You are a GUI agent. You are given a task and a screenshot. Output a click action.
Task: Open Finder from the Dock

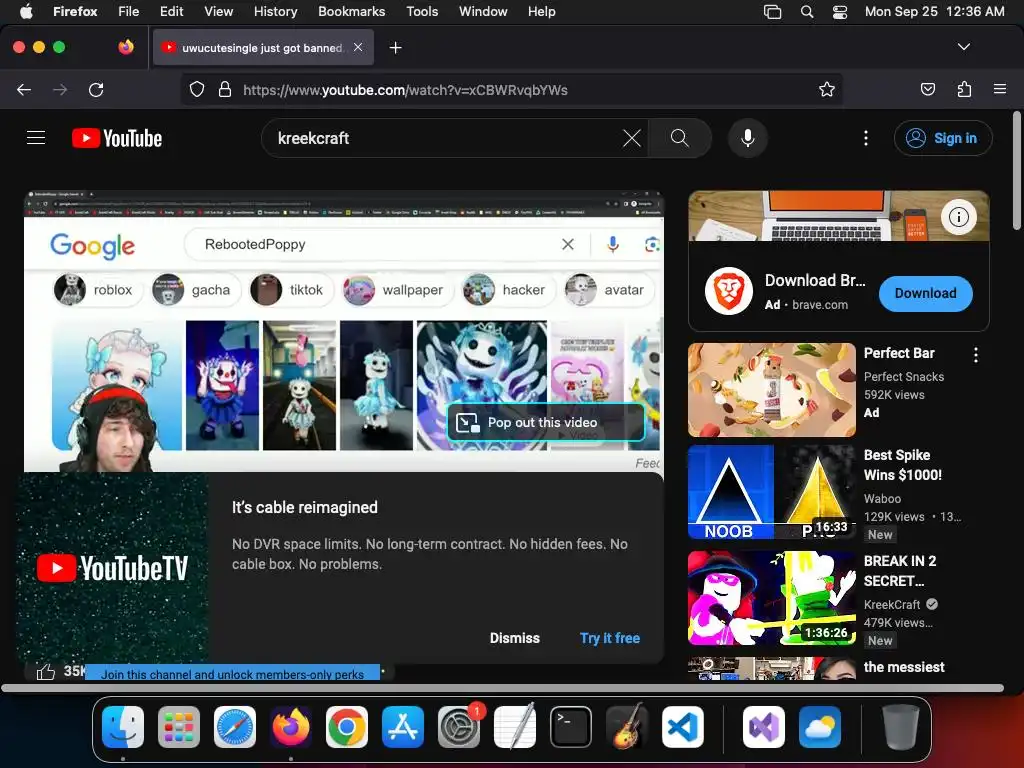click(123, 727)
